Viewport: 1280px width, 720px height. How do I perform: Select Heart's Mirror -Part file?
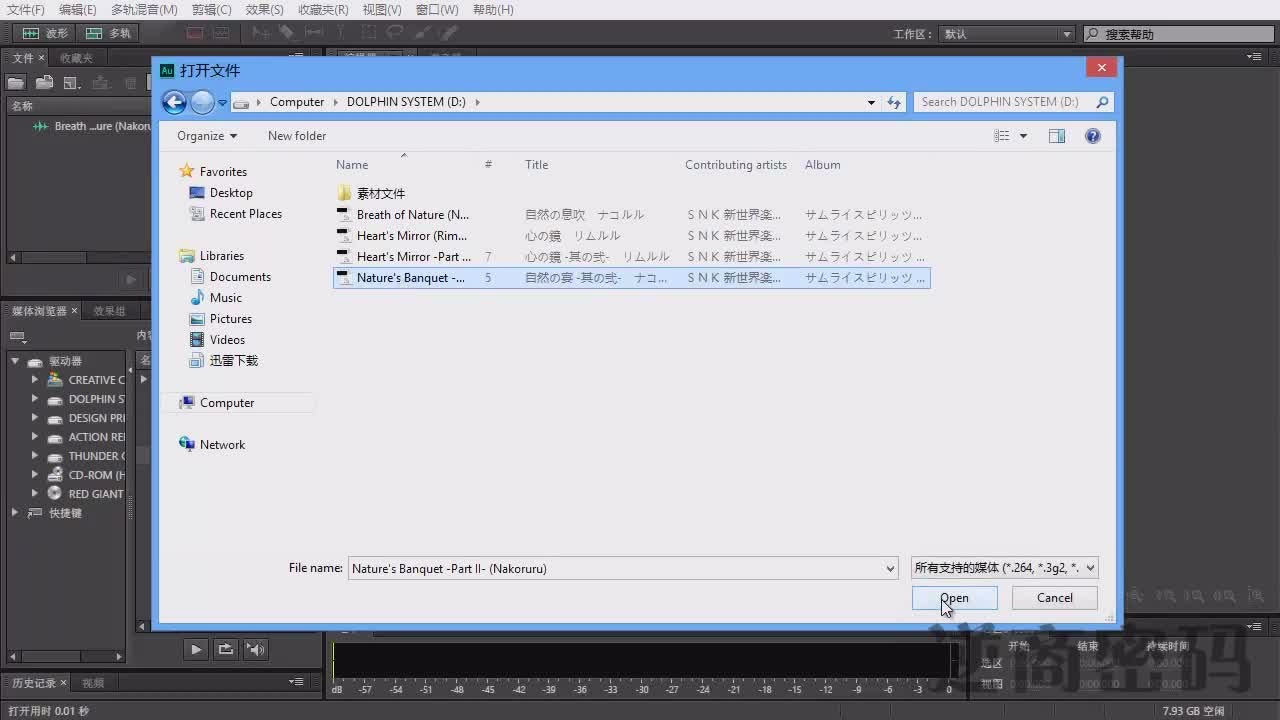413,257
